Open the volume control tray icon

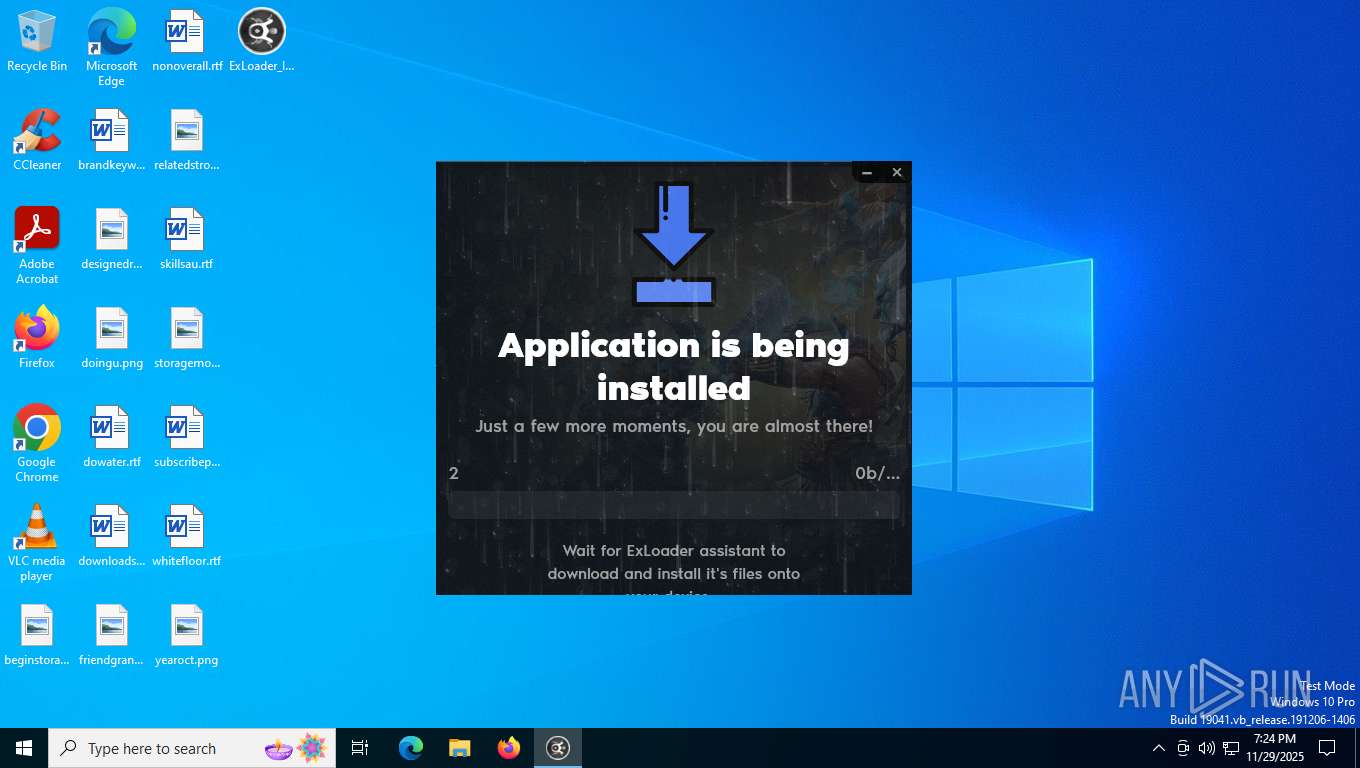pyautogui.click(x=1207, y=748)
